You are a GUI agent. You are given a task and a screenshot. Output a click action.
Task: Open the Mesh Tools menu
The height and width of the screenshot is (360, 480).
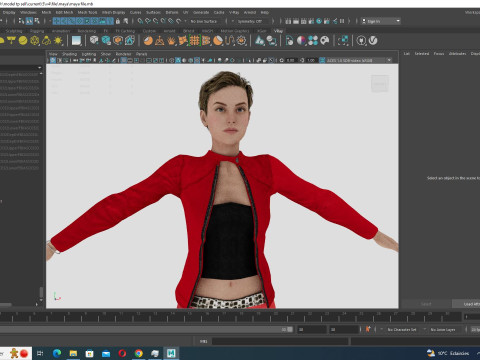coord(87,12)
